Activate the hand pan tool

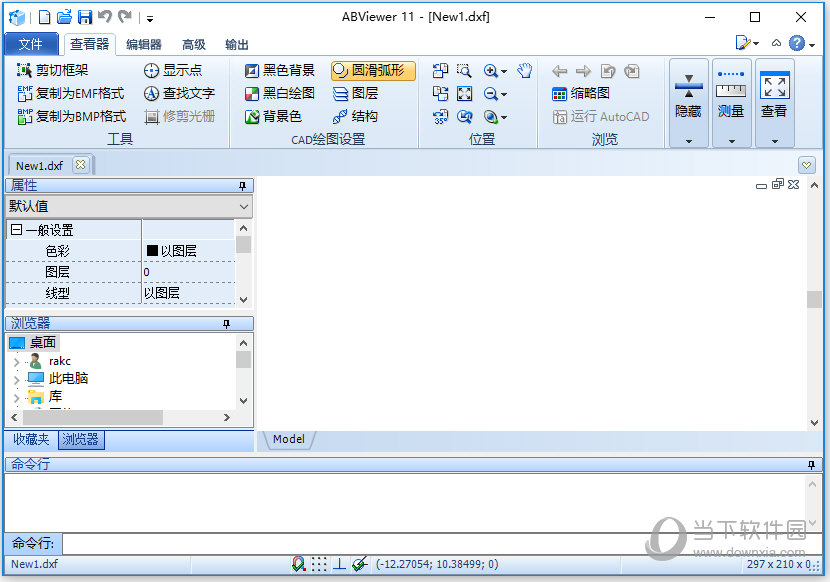point(524,70)
